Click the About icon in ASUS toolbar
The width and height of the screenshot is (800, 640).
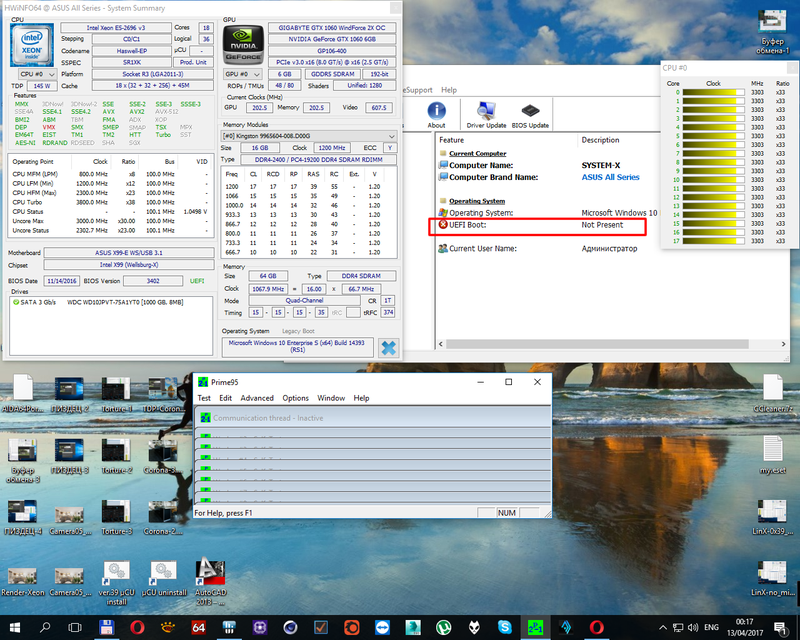click(436, 115)
